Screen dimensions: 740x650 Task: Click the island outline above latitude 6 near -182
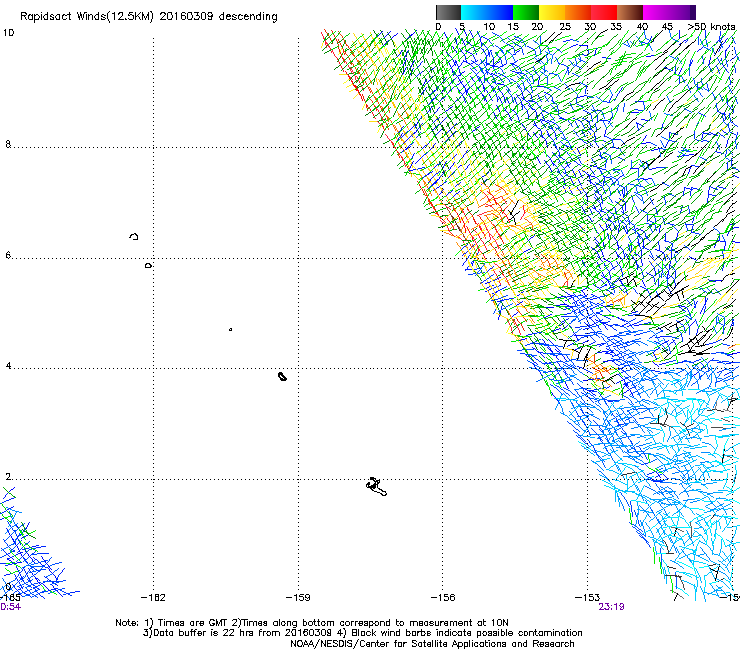pos(134,236)
